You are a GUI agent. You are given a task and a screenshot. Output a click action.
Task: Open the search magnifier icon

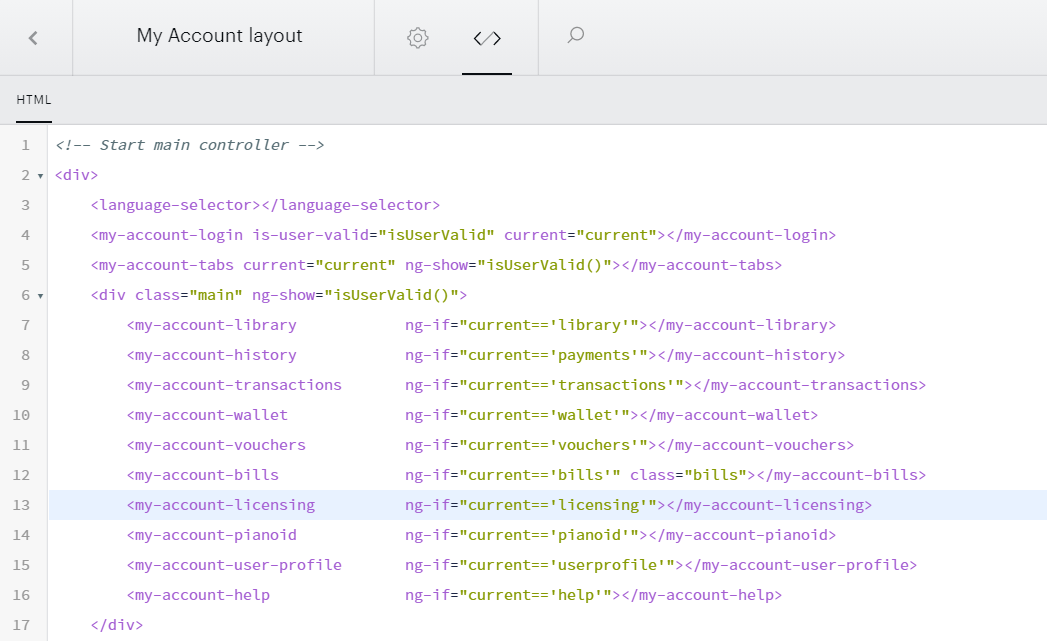click(x=576, y=35)
